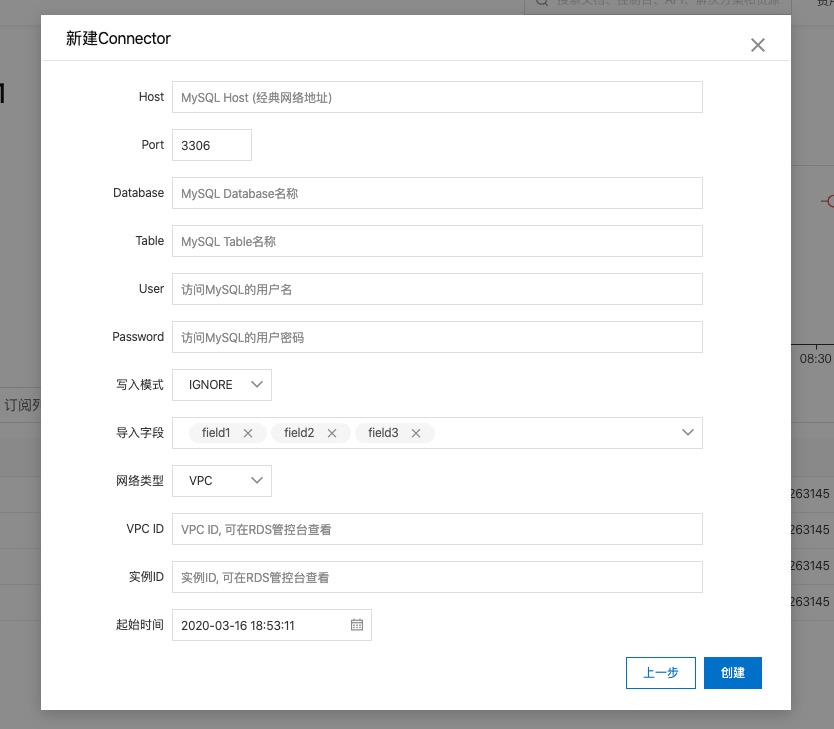Click the Database label
Viewport: 834px width, 729px height.
(x=139, y=192)
